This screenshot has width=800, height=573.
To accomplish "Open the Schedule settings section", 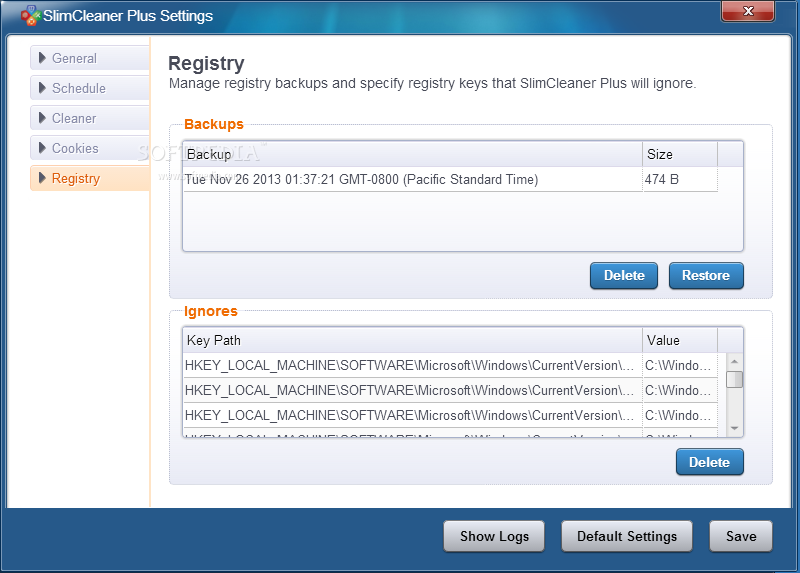I will point(90,88).
